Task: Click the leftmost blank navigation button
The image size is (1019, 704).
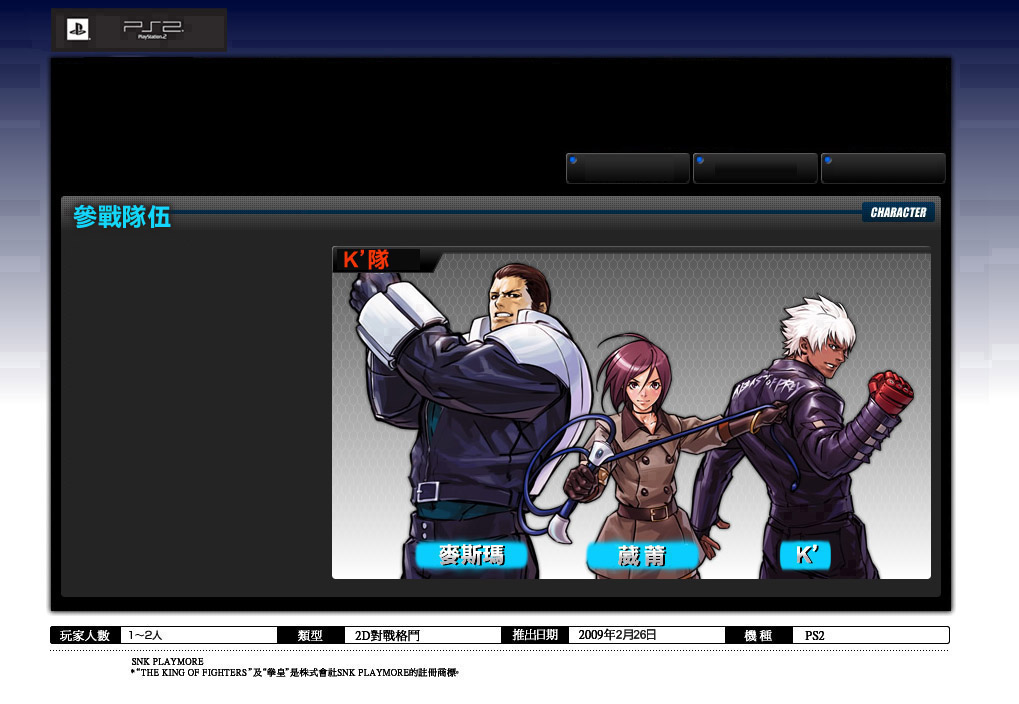Action: [x=627, y=168]
